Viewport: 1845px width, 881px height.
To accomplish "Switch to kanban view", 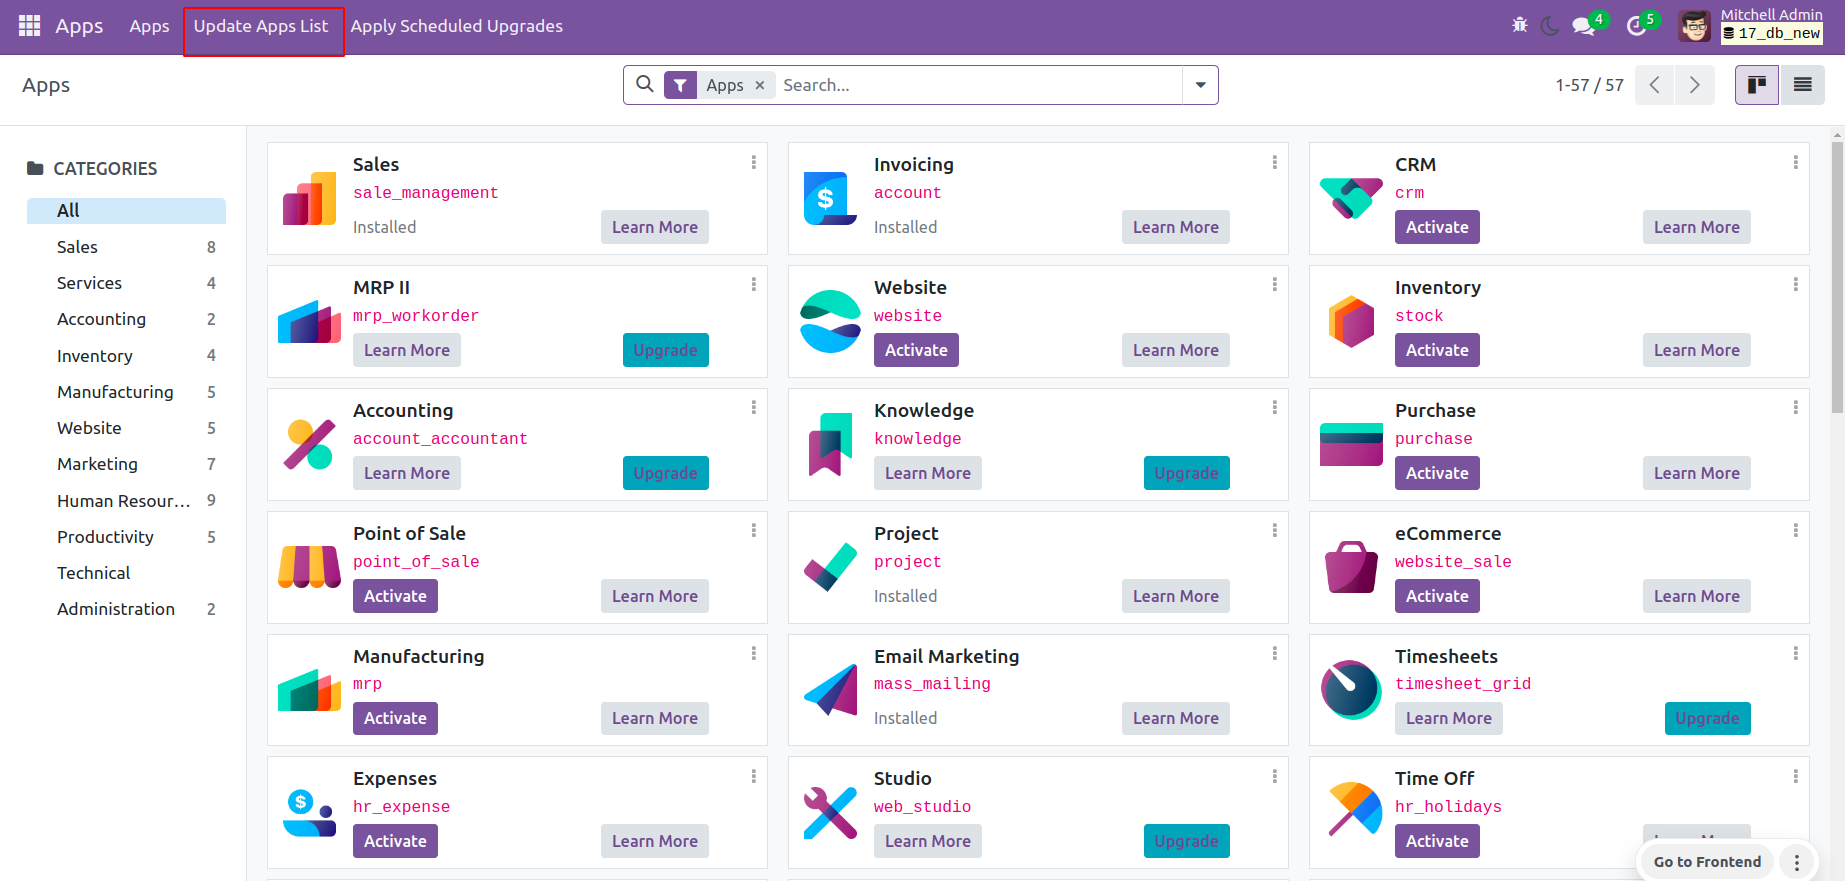I will coord(1757,85).
